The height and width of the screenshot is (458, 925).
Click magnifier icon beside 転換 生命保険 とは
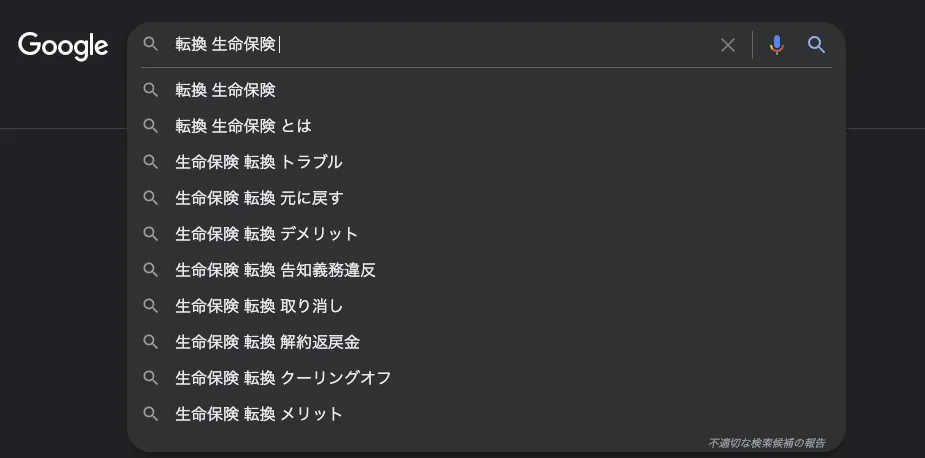(151, 126)
